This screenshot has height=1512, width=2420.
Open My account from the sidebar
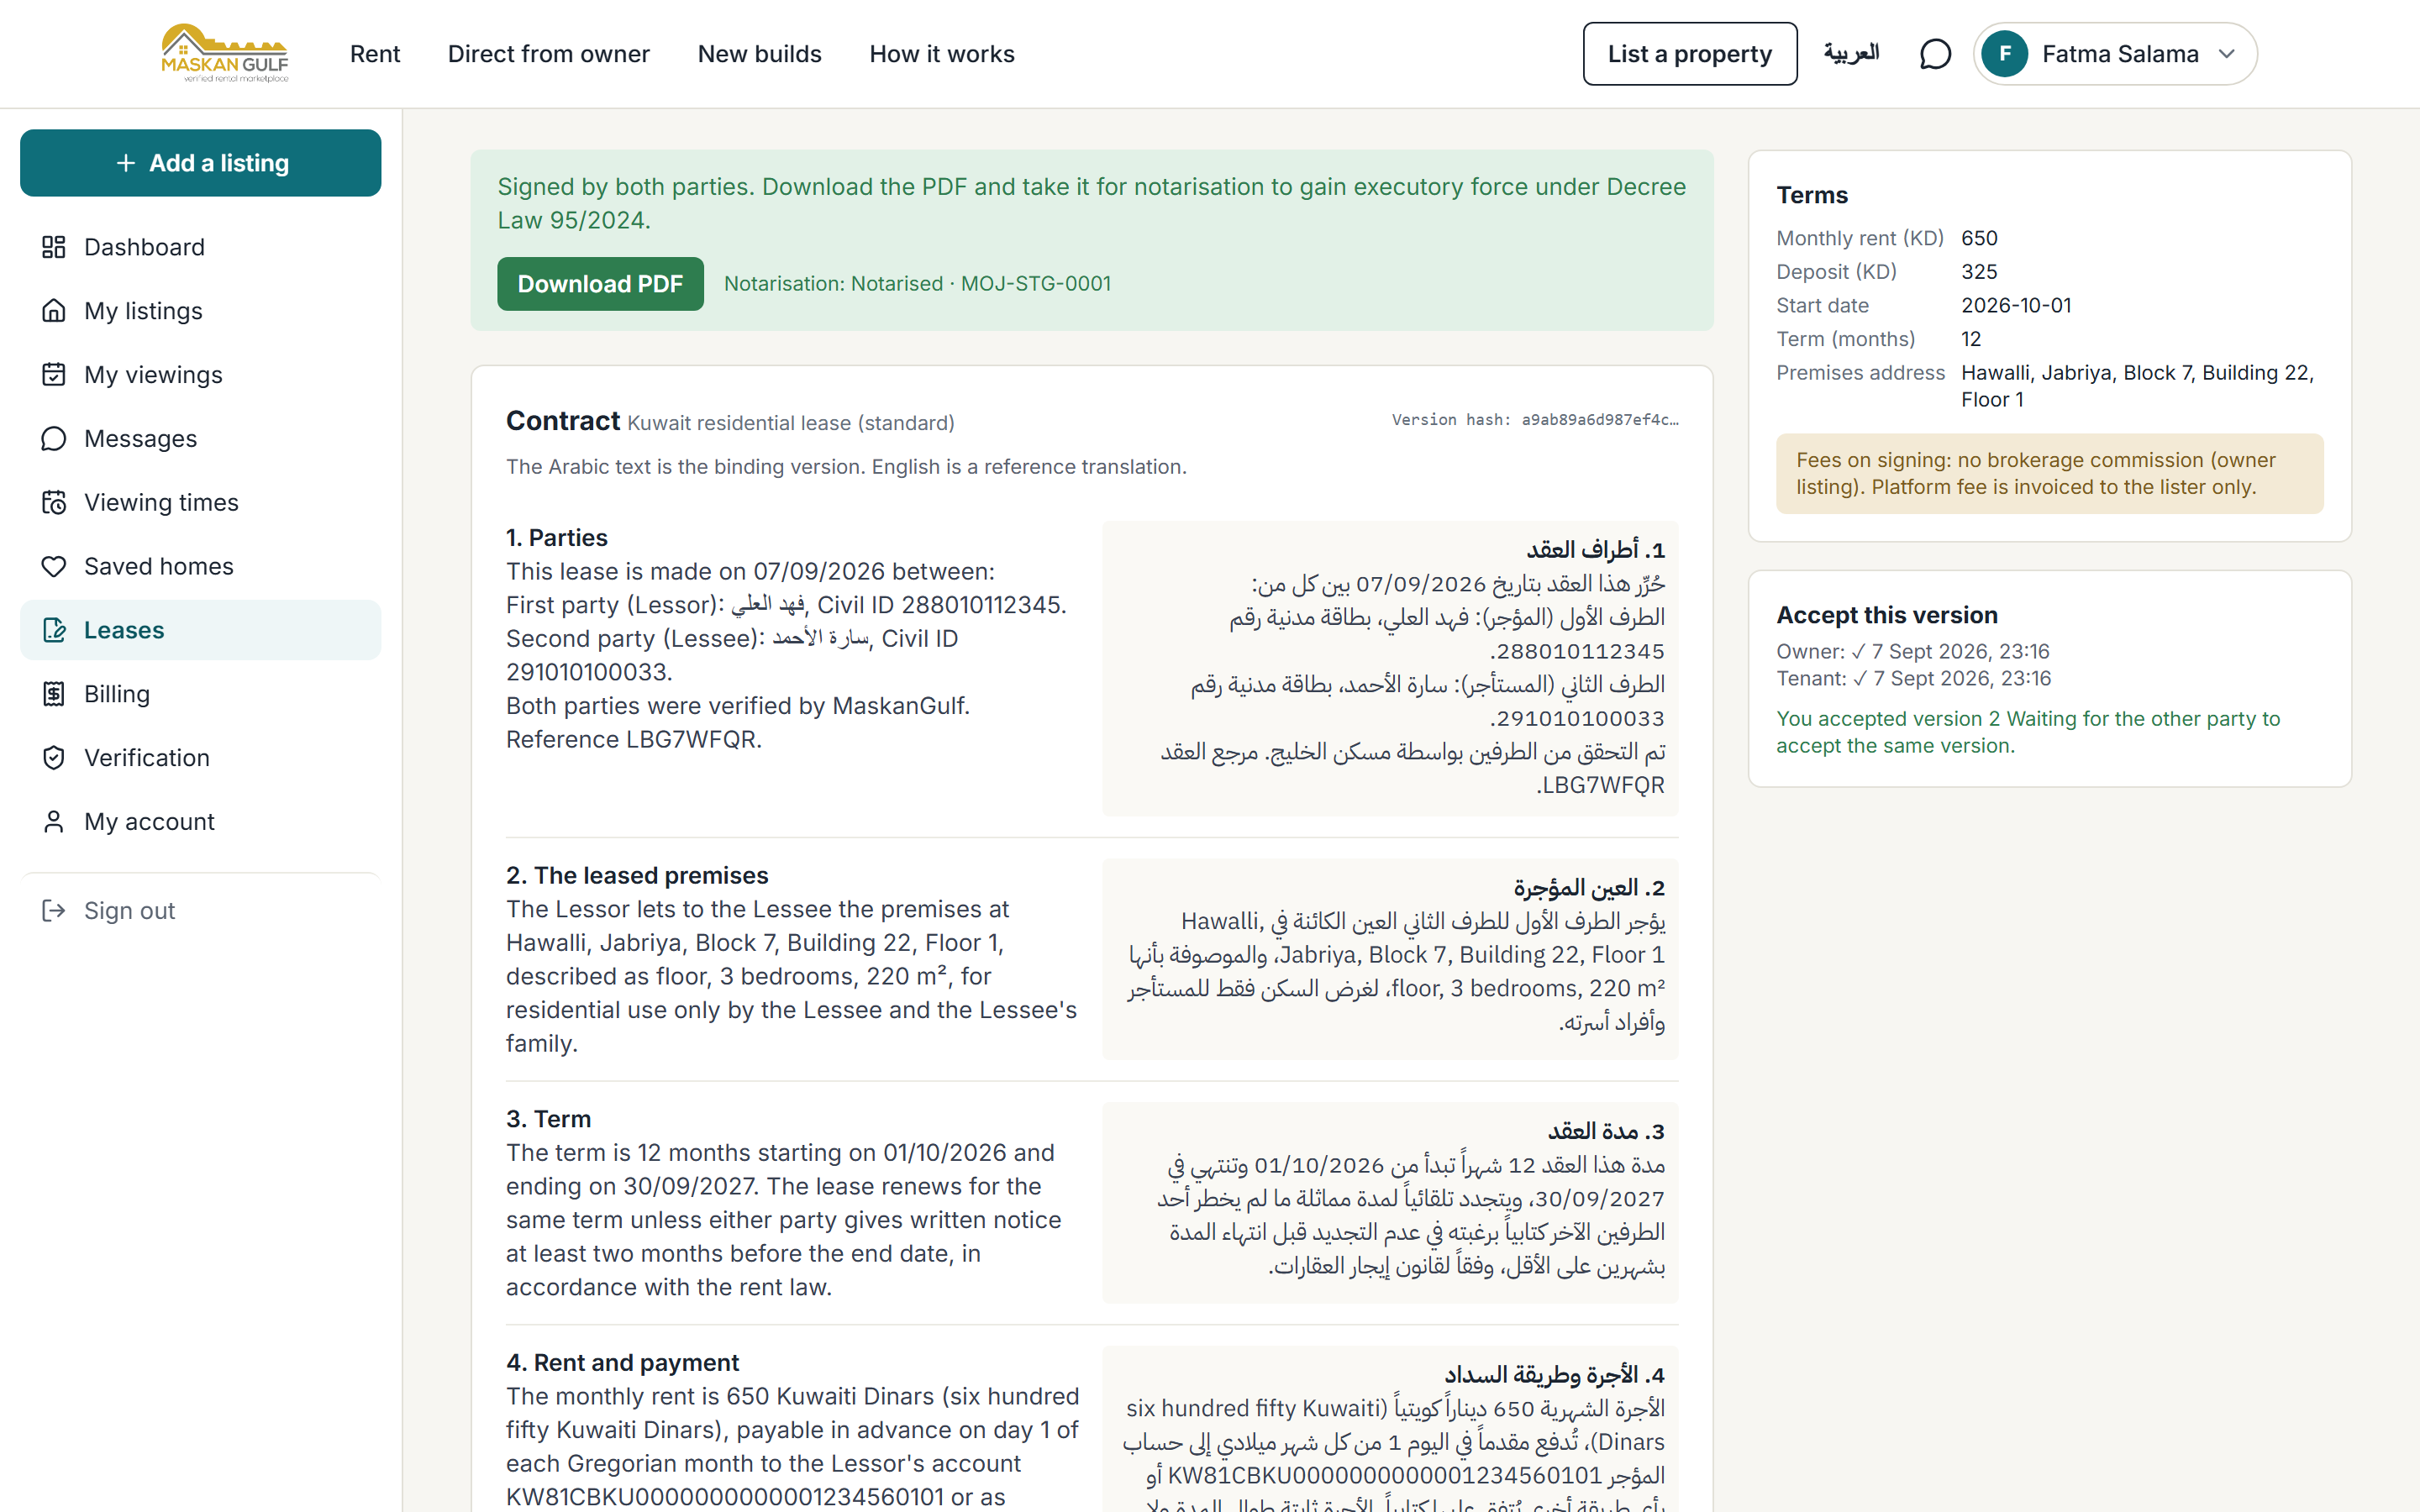(200, 822)
